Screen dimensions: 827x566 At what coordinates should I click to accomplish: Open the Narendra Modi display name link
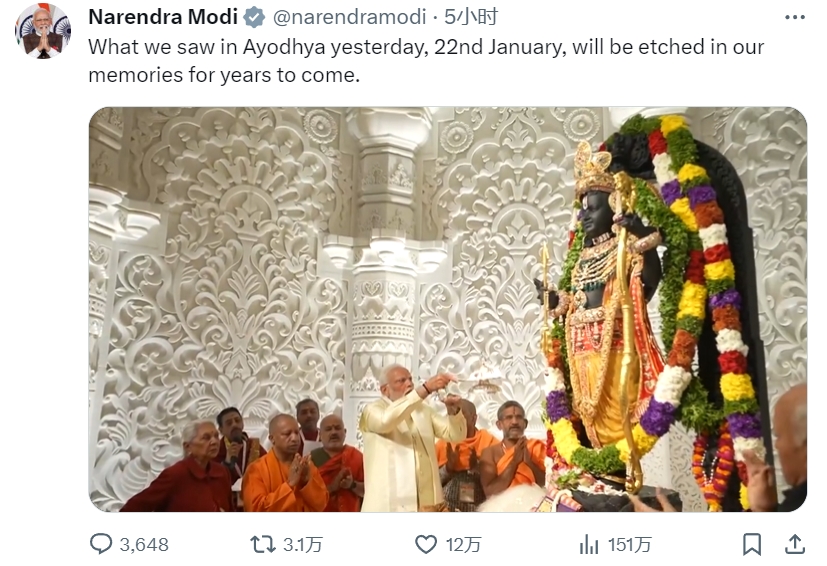click(163, 17)
